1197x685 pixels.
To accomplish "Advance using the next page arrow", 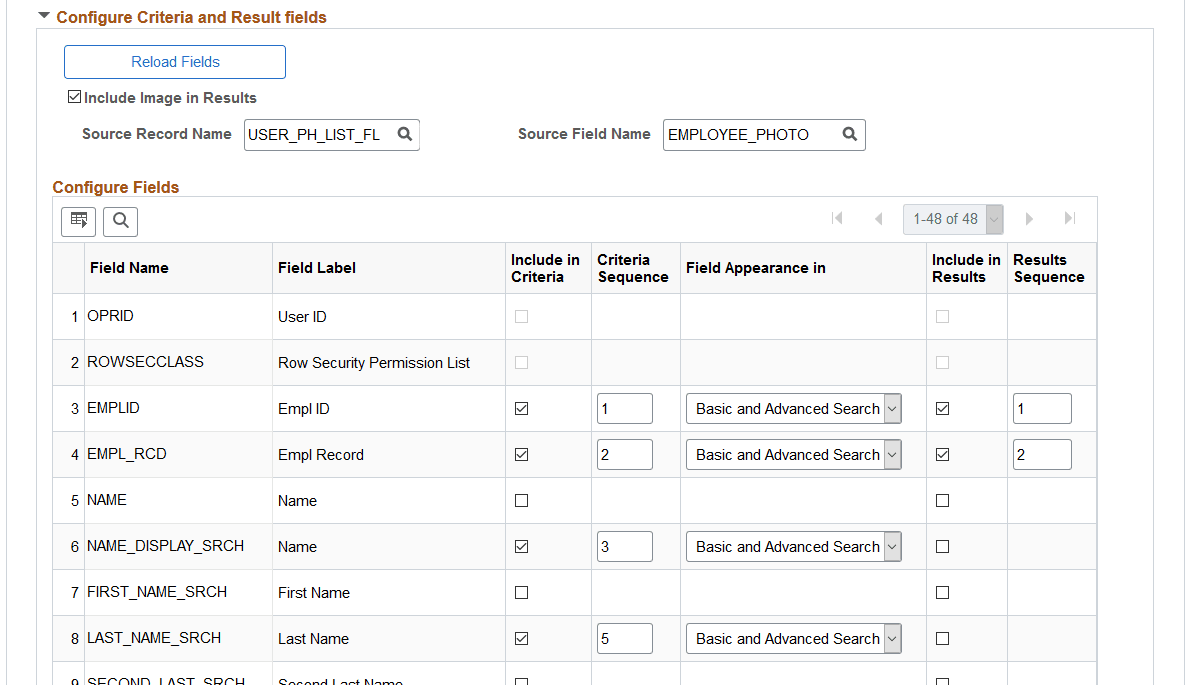I will click(x=1029, y=218).
